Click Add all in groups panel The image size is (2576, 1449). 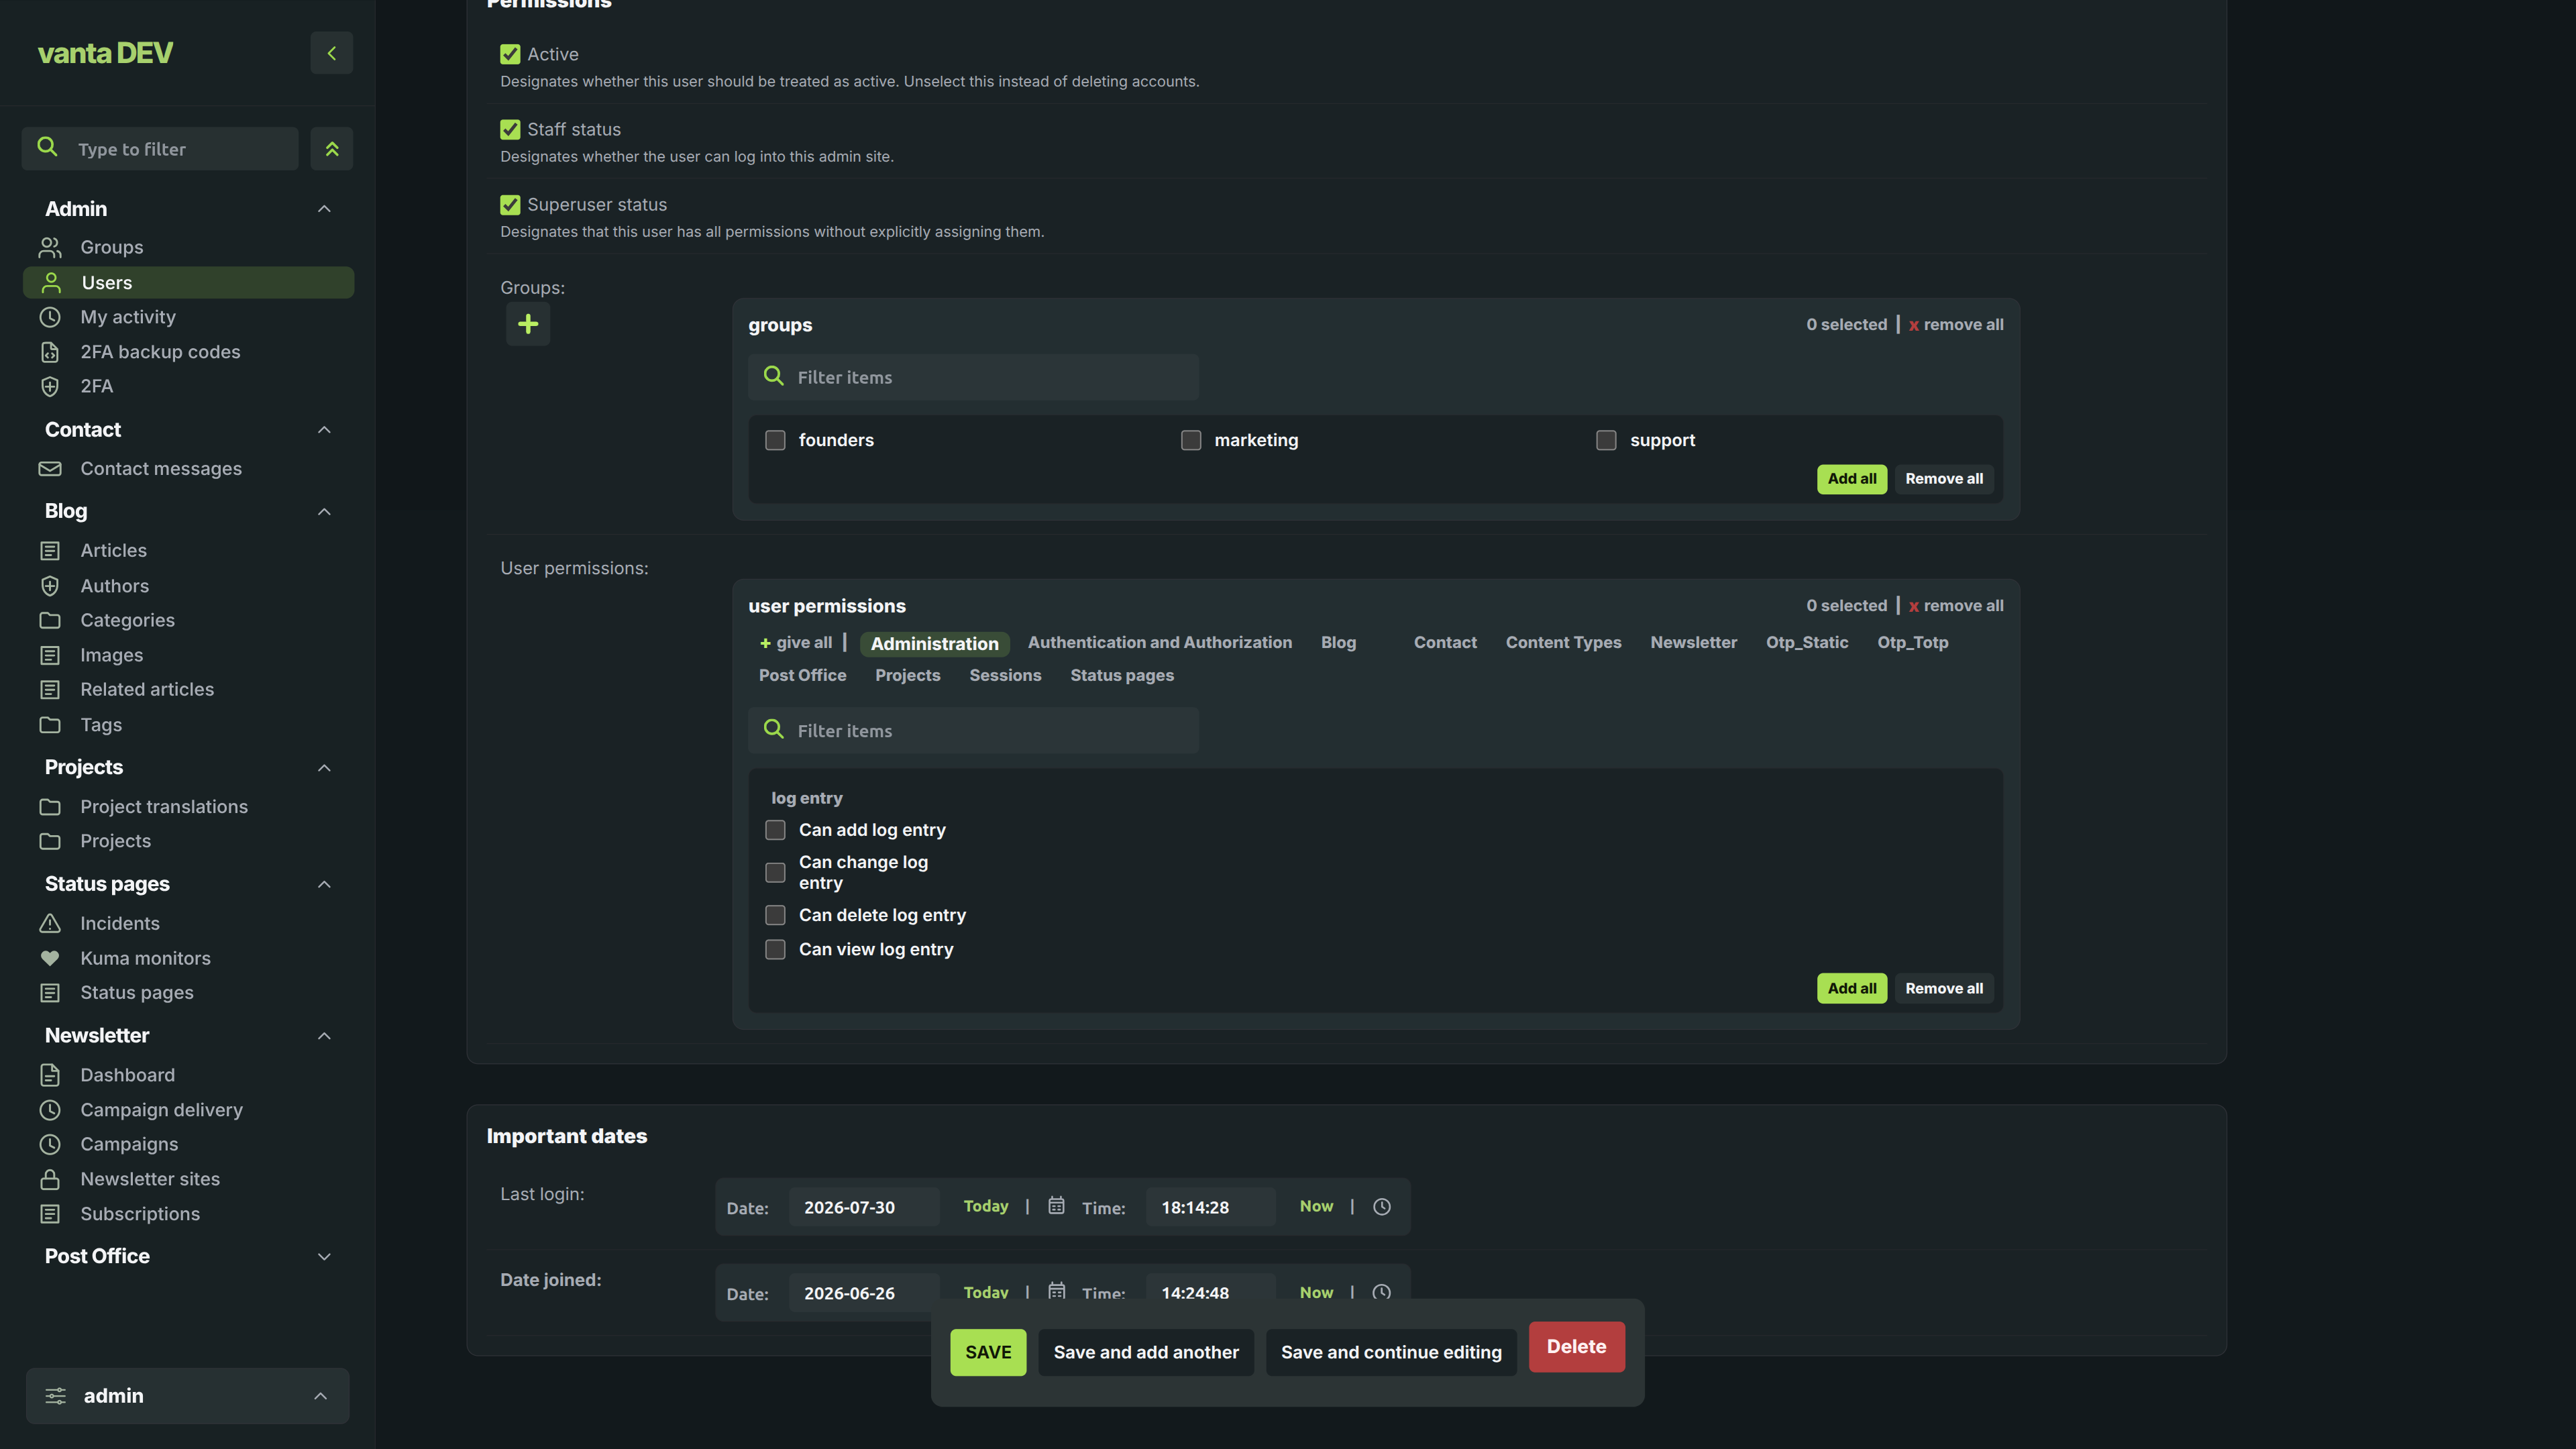1851,479
